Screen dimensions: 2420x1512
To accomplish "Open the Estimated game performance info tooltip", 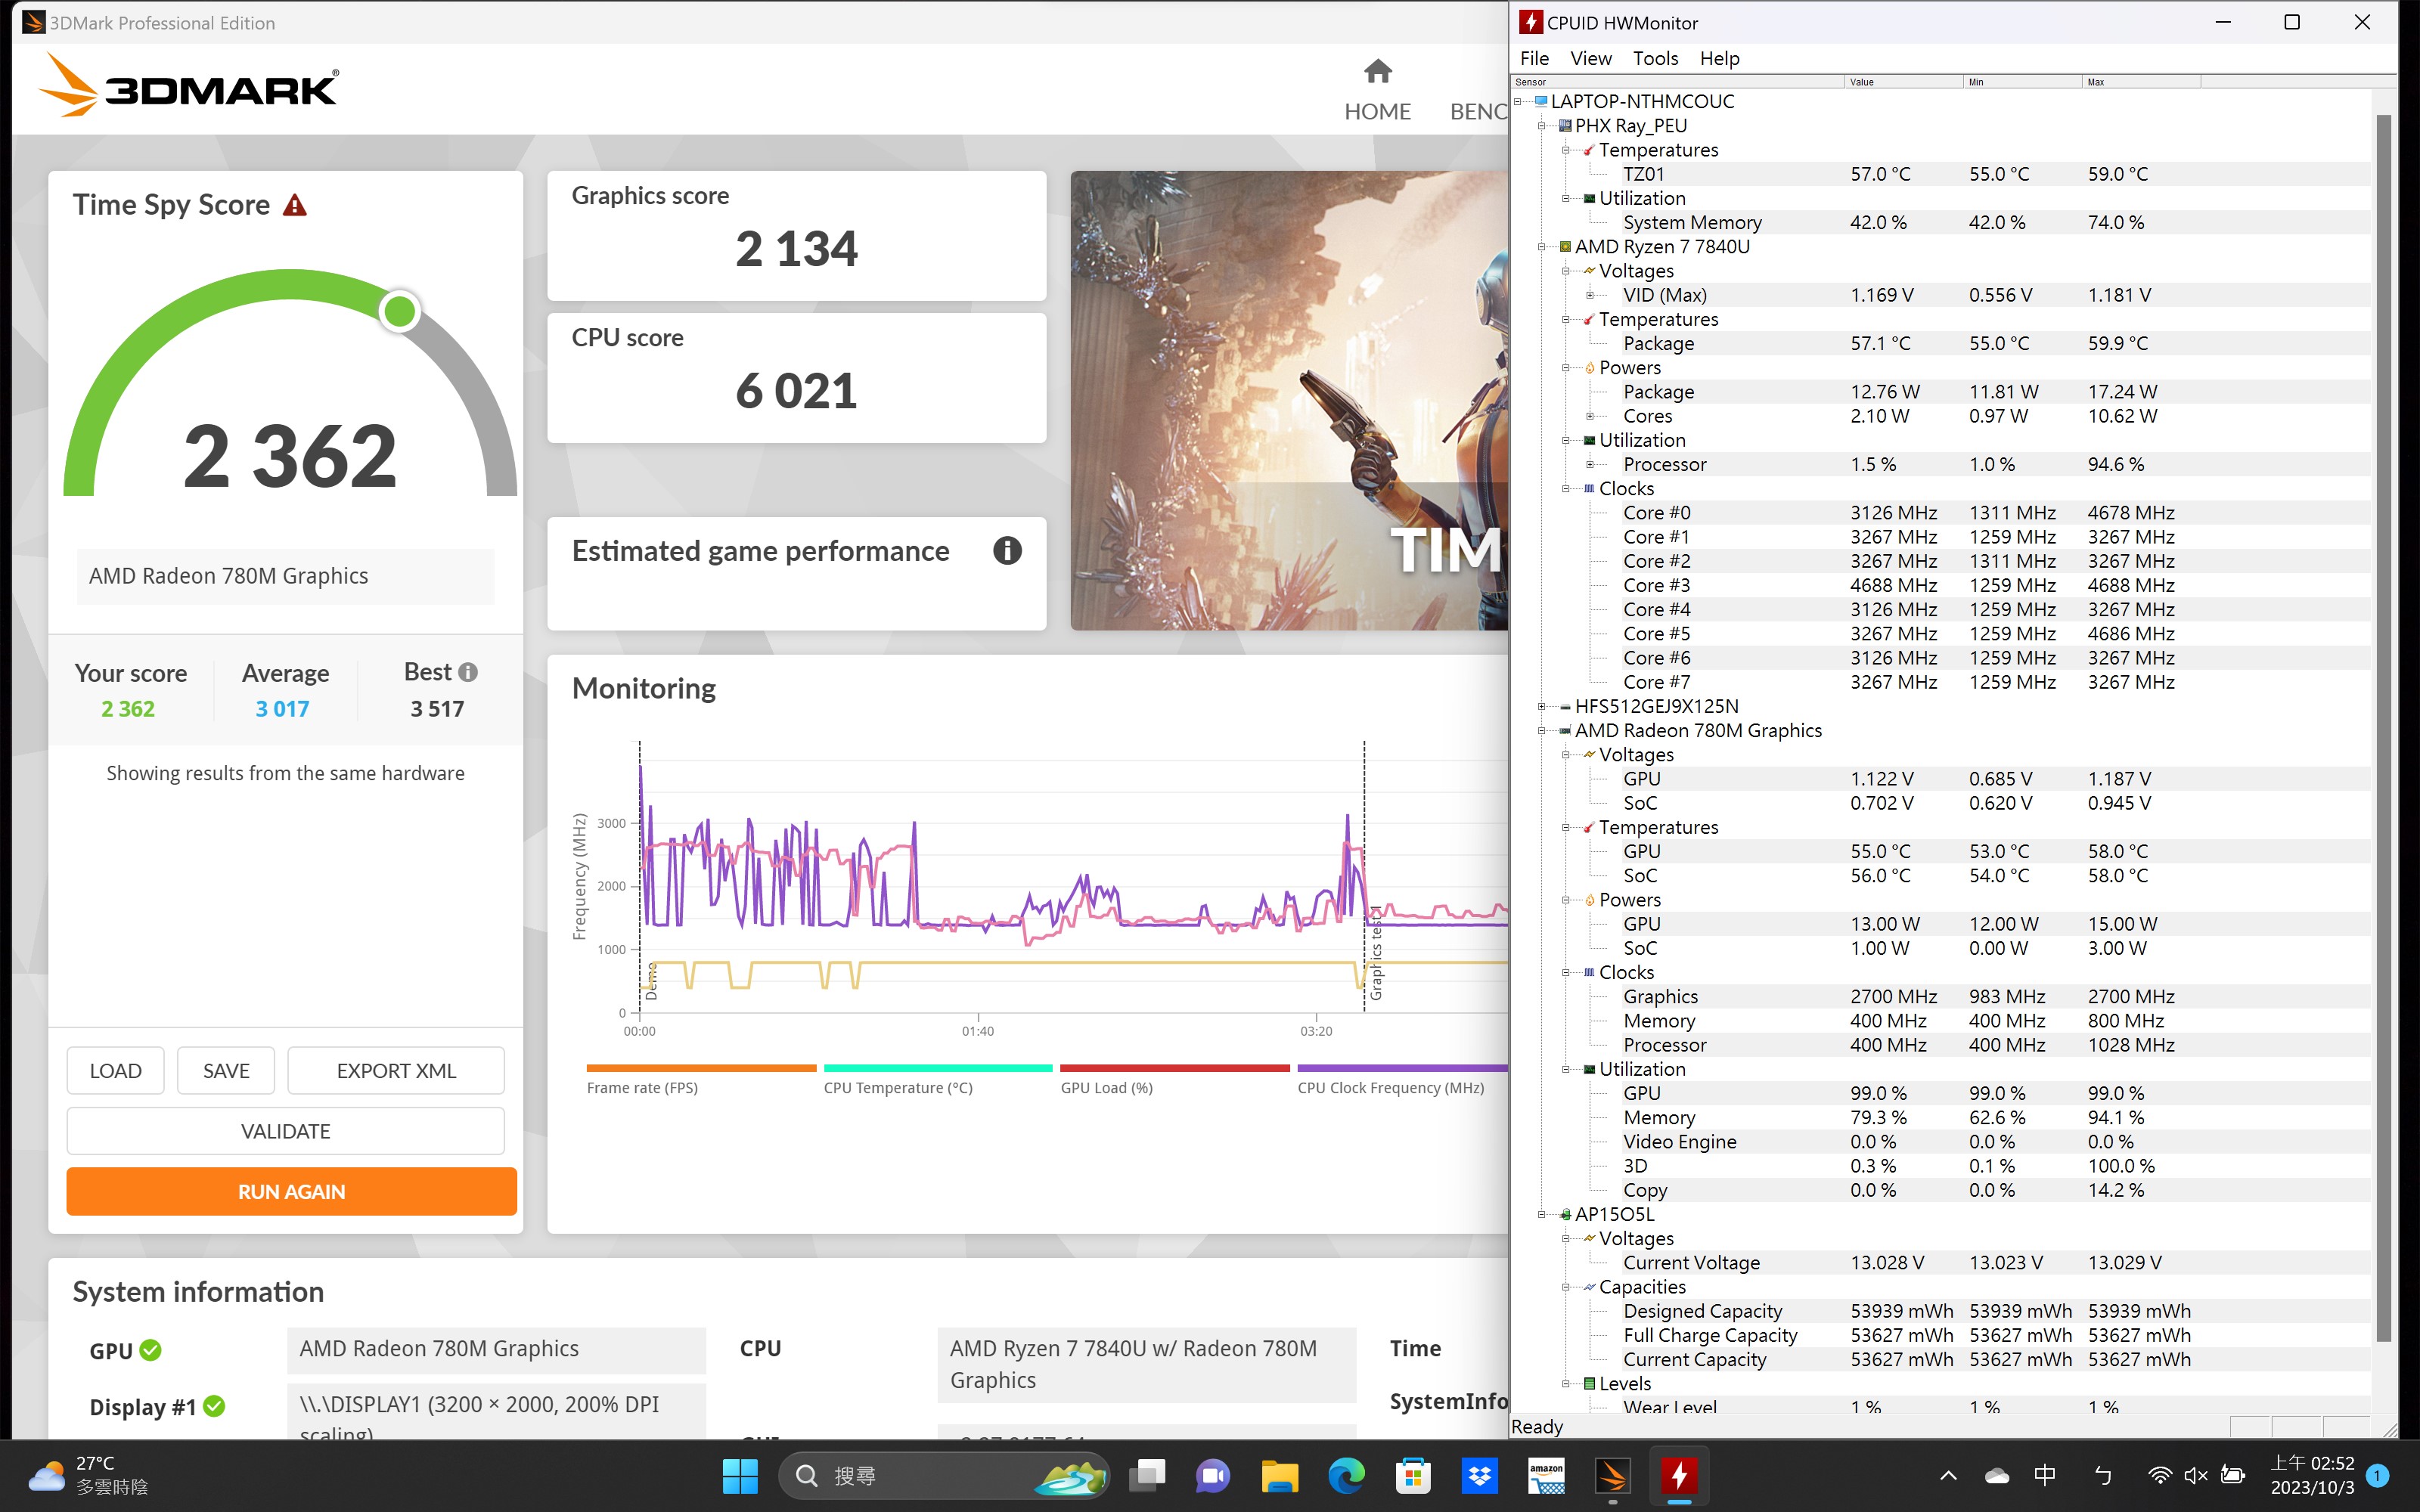I will [x=1007, y=551].
